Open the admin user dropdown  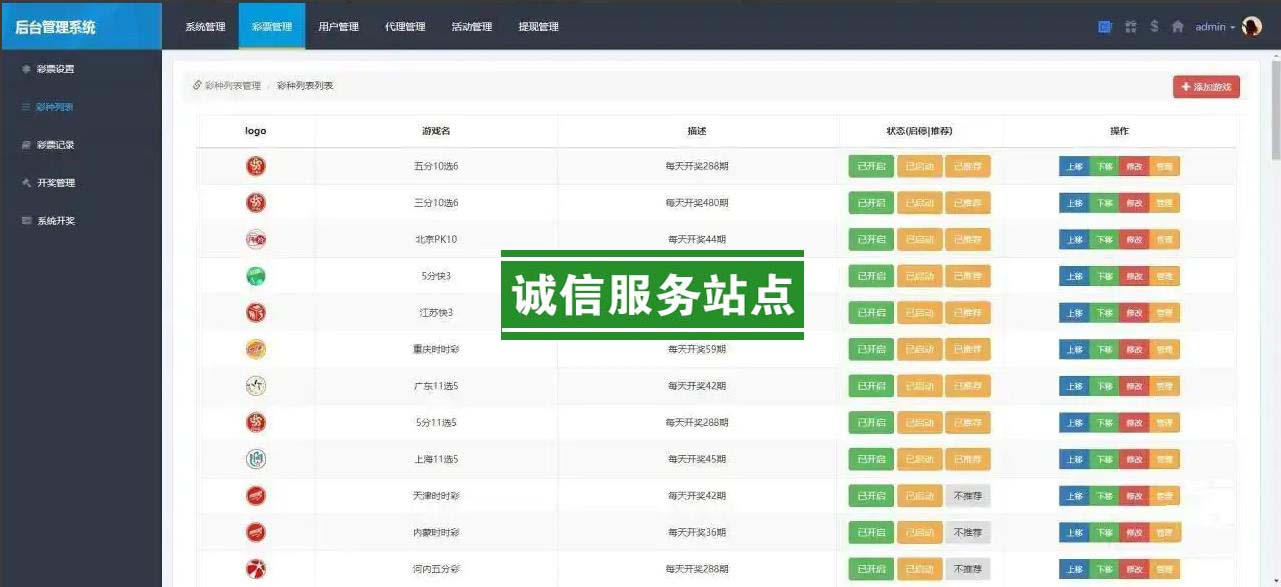[x=1215, y=27]
